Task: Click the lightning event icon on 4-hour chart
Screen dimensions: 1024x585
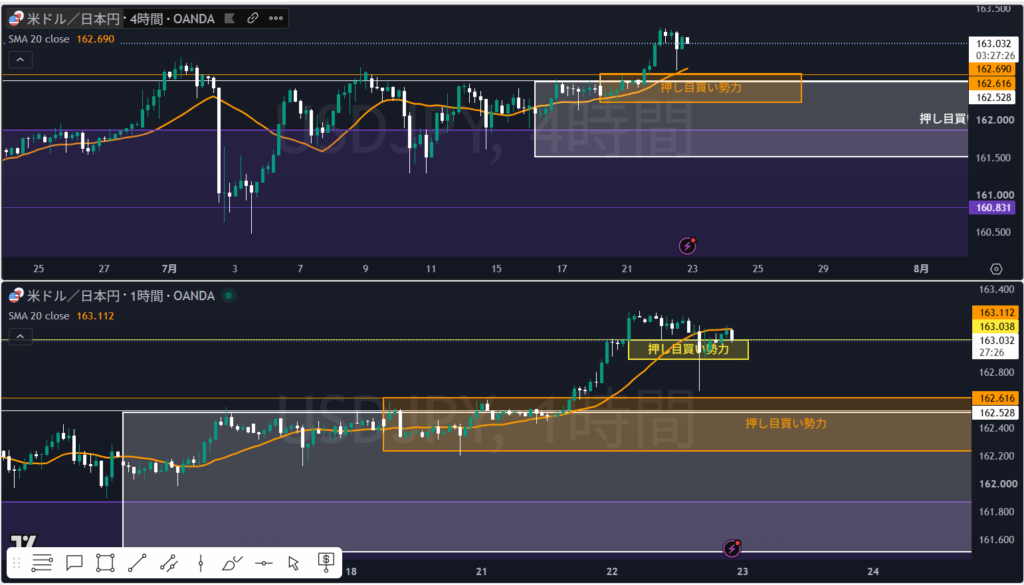Action: (688, 245)
